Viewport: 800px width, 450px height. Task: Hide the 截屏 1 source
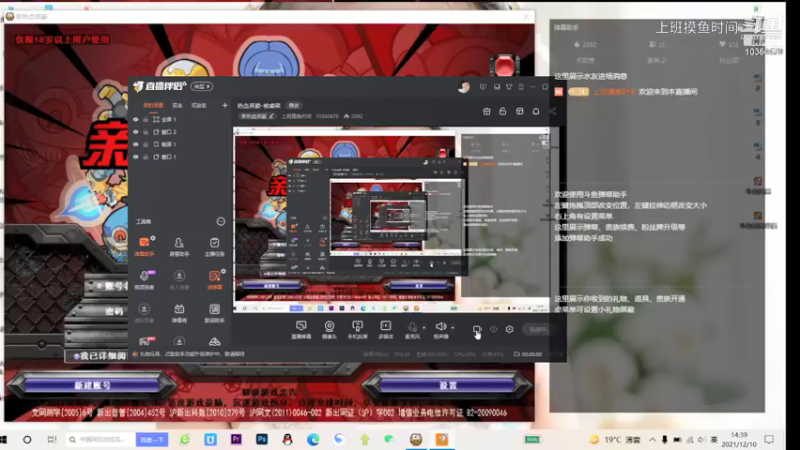tap(136, 144)
